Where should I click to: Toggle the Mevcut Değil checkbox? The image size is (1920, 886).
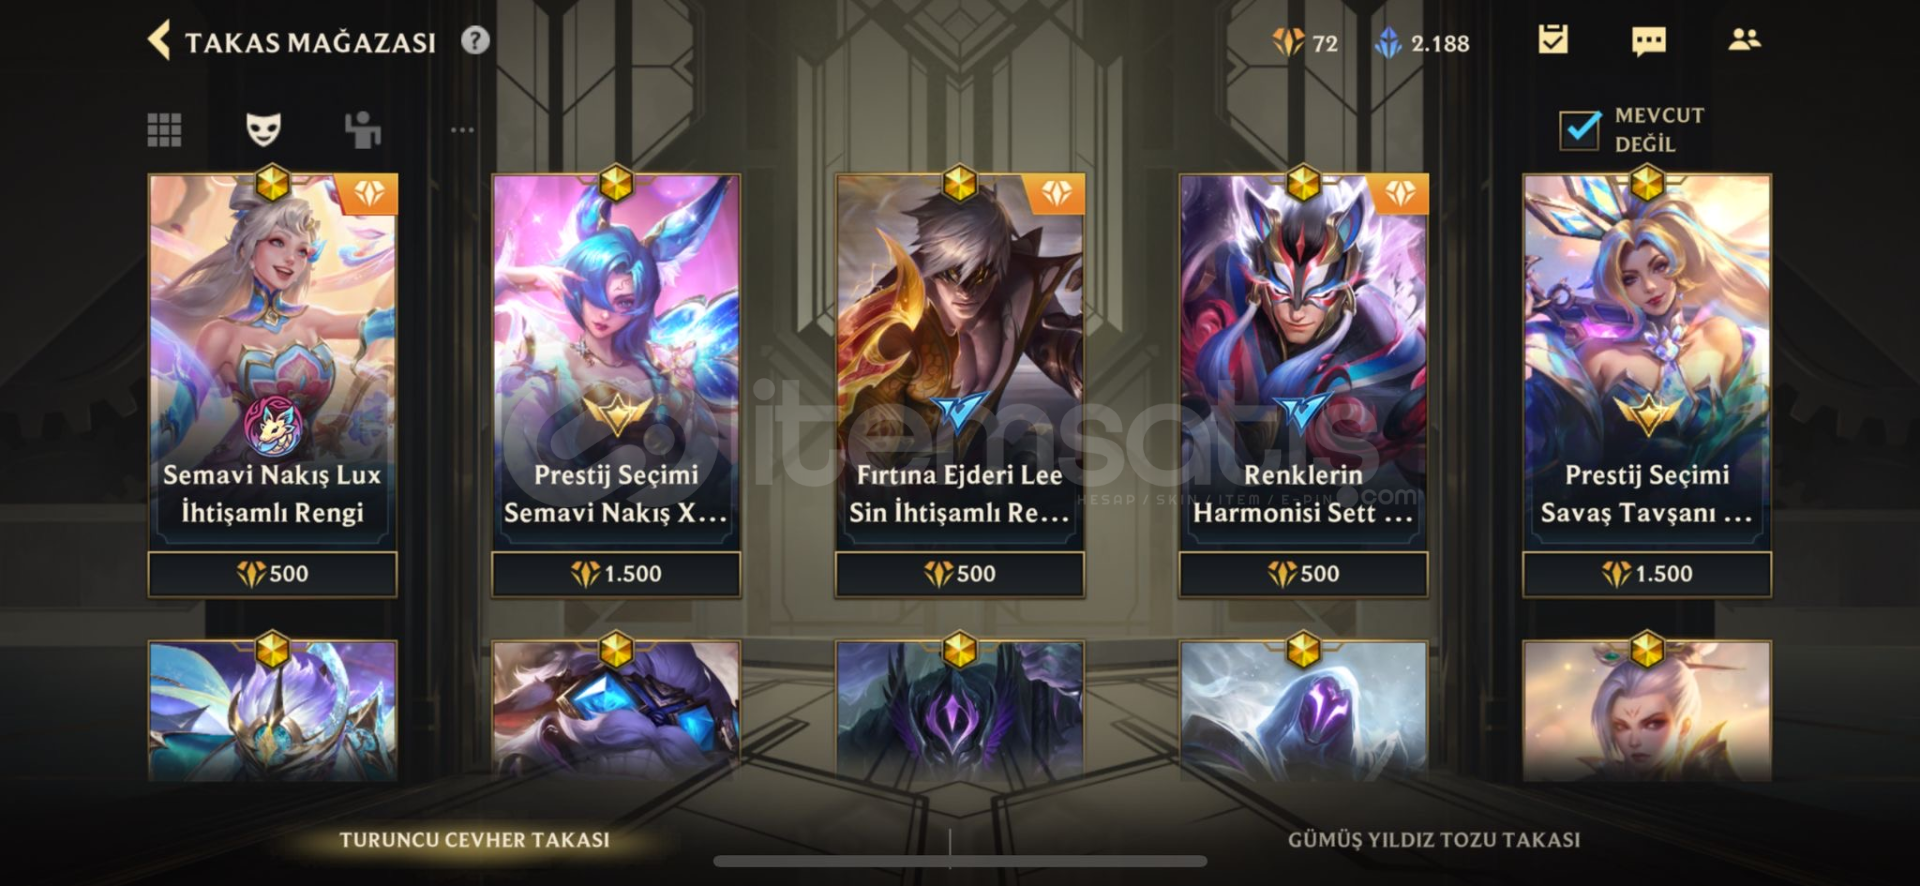1580,130
